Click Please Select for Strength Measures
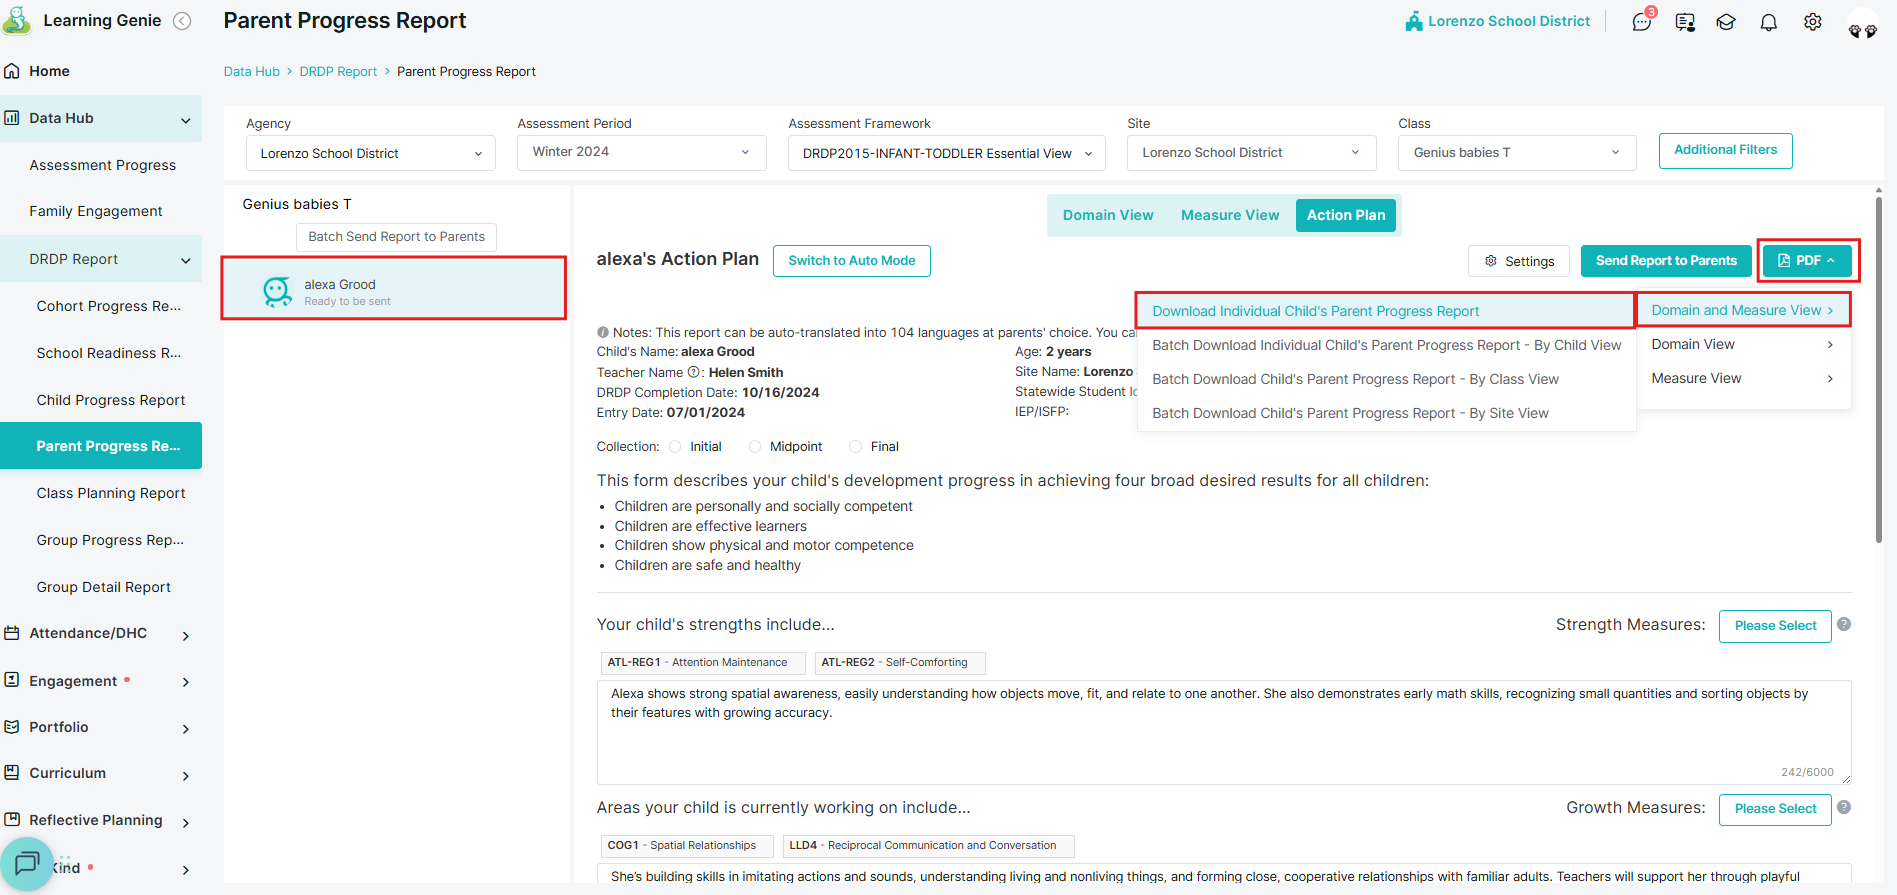Image resolution: width=1897 pixels, height=895 pixels. [1775, 626]
